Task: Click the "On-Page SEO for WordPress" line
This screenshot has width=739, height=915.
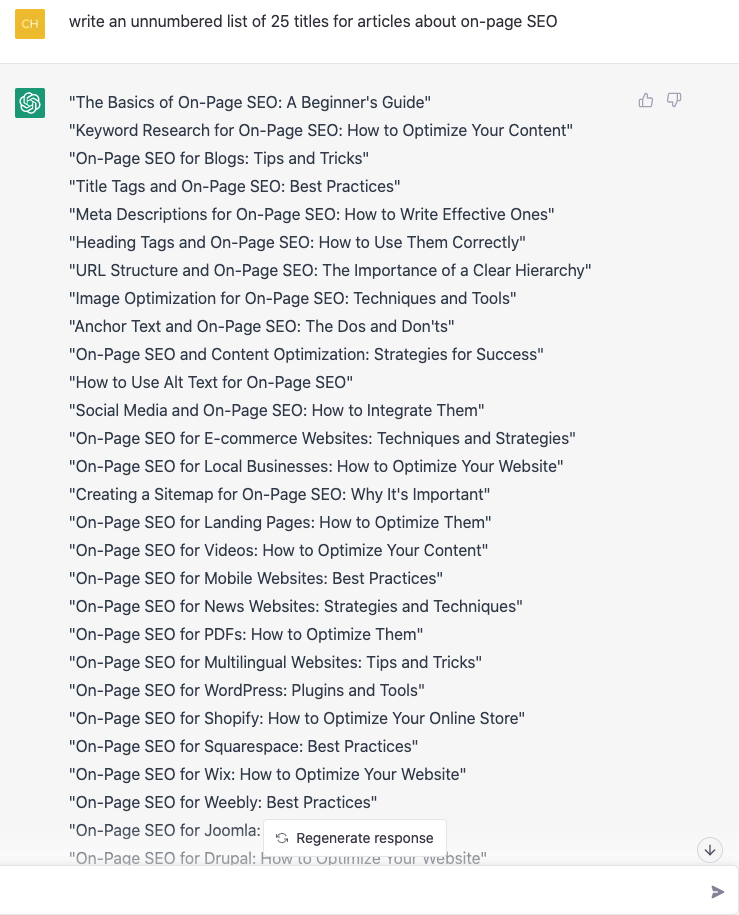Action: [246, 690]
